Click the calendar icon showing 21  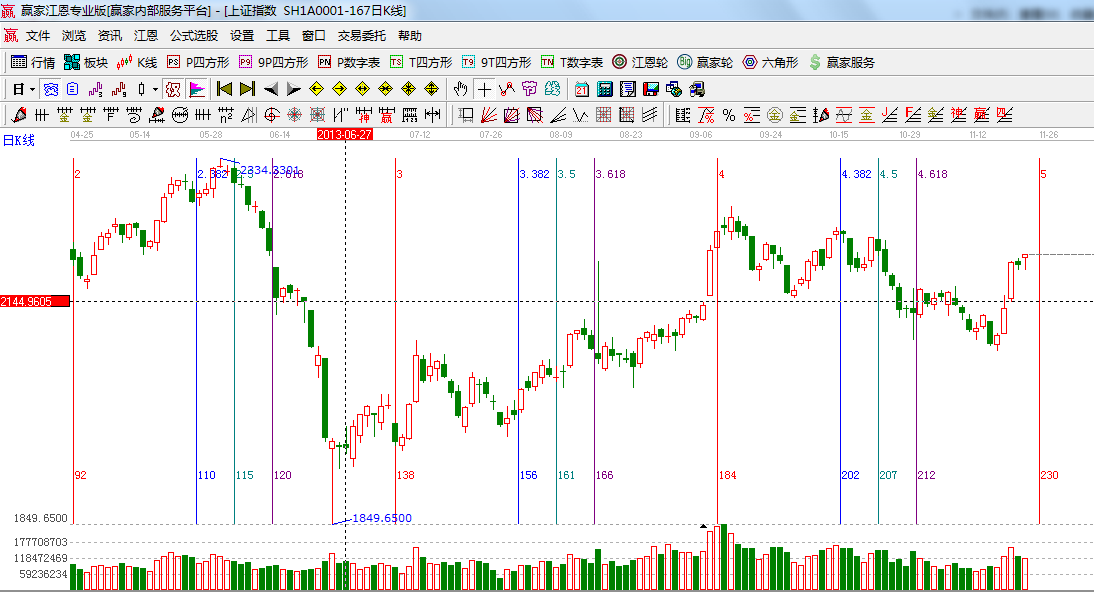point(582,89)
